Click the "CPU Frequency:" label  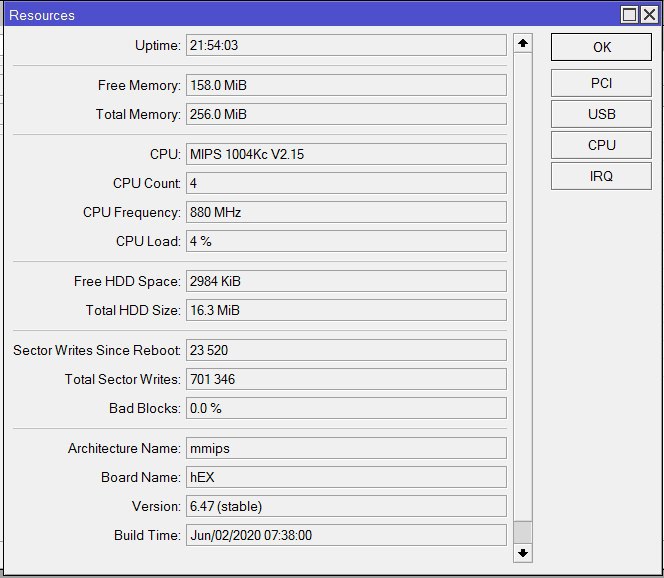point(132,212)
